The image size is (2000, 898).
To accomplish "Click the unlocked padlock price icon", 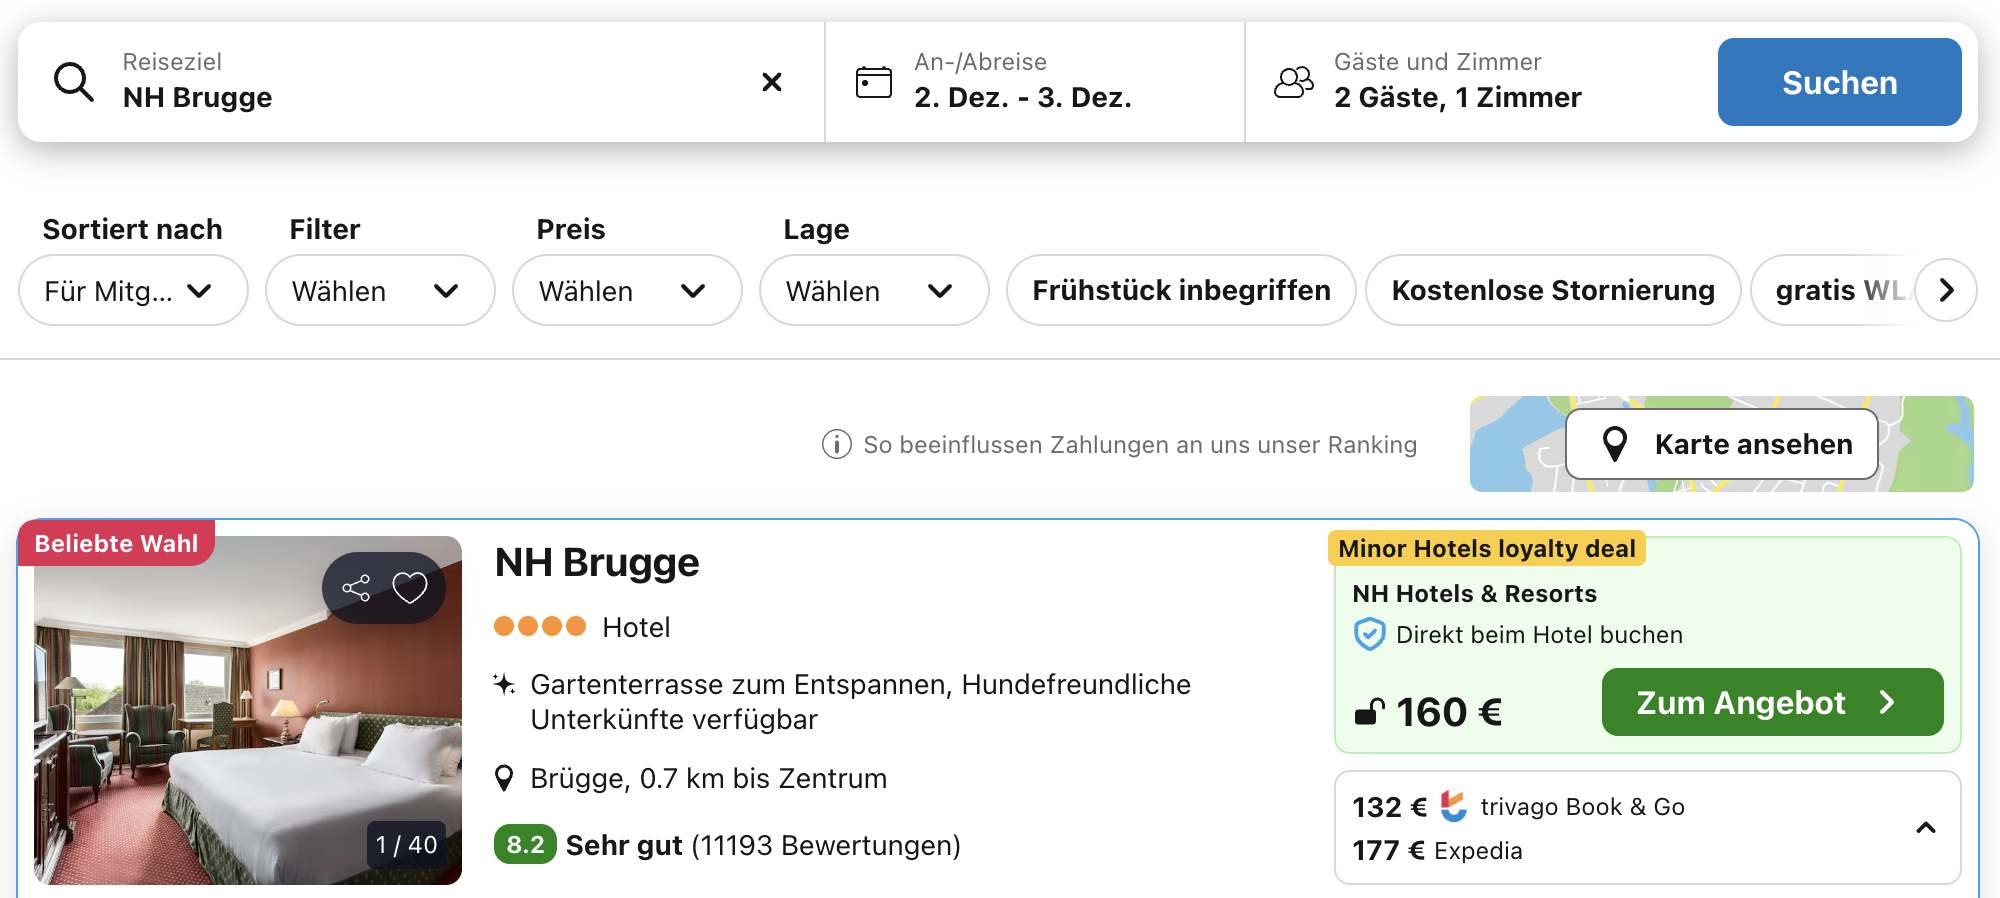I will pyautogui.click(x=1369, y=711).
